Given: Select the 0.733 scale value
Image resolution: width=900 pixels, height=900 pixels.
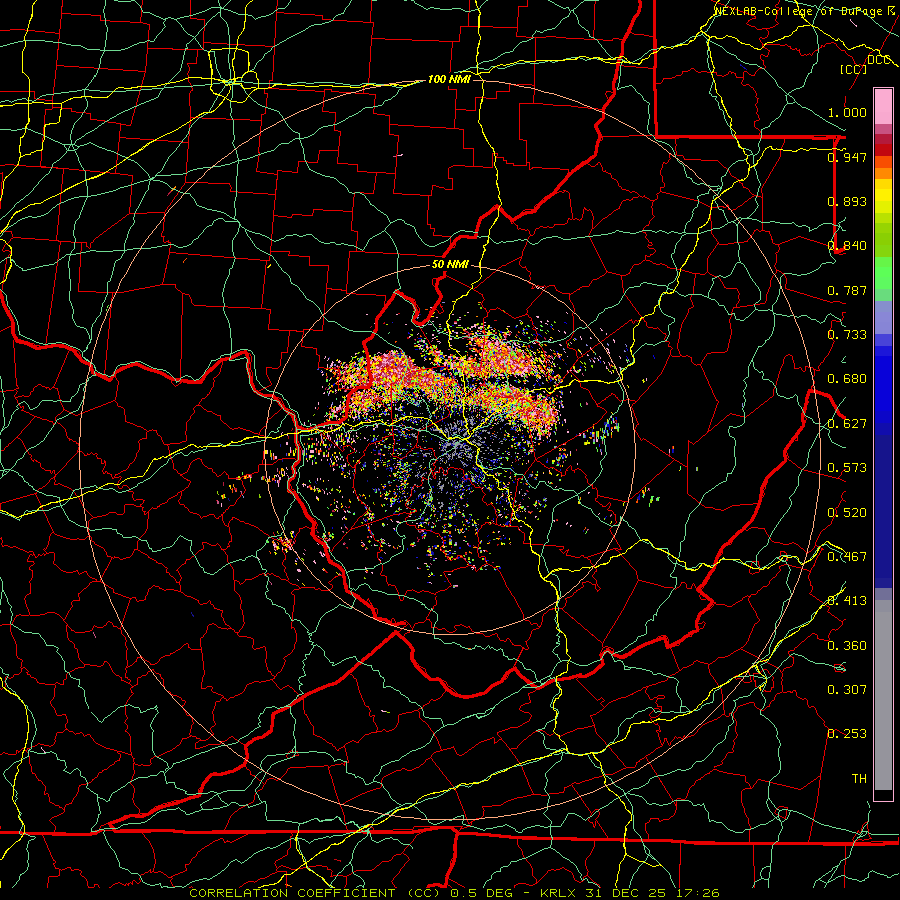Looking at the screenshot, I should pos(847,335).
